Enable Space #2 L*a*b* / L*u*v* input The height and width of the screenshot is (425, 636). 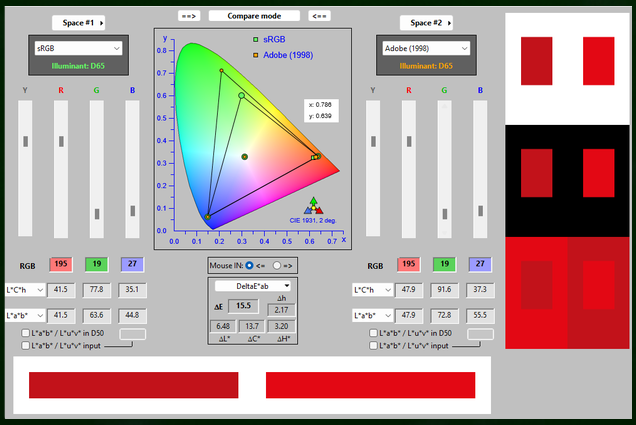(x=373, y=346)
